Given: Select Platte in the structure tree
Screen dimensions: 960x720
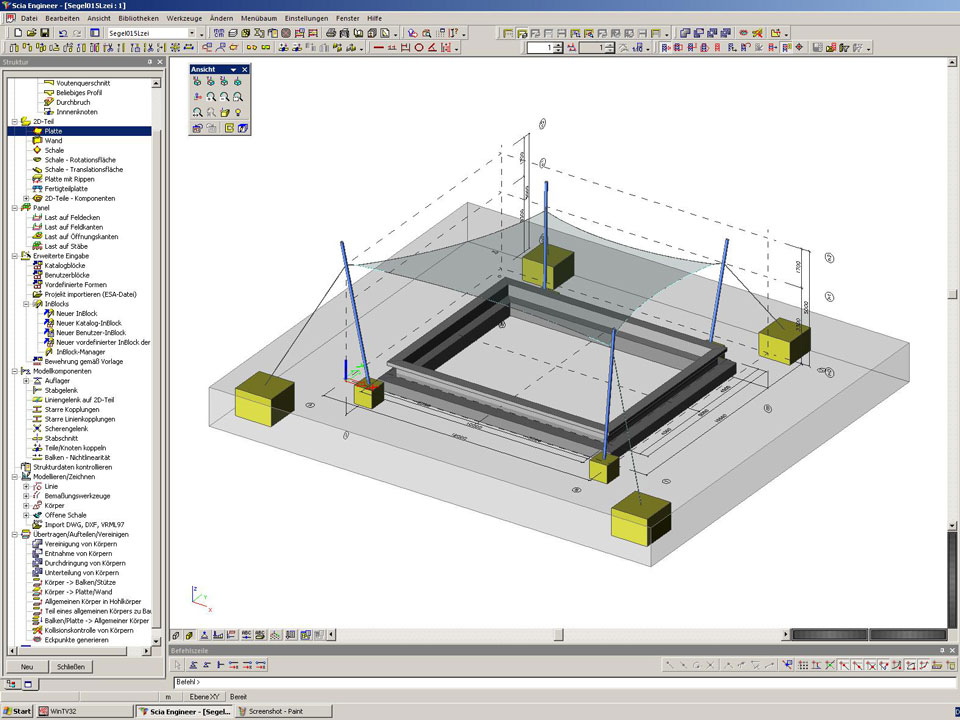Looking at the screenshot, I should coord(53,131).
